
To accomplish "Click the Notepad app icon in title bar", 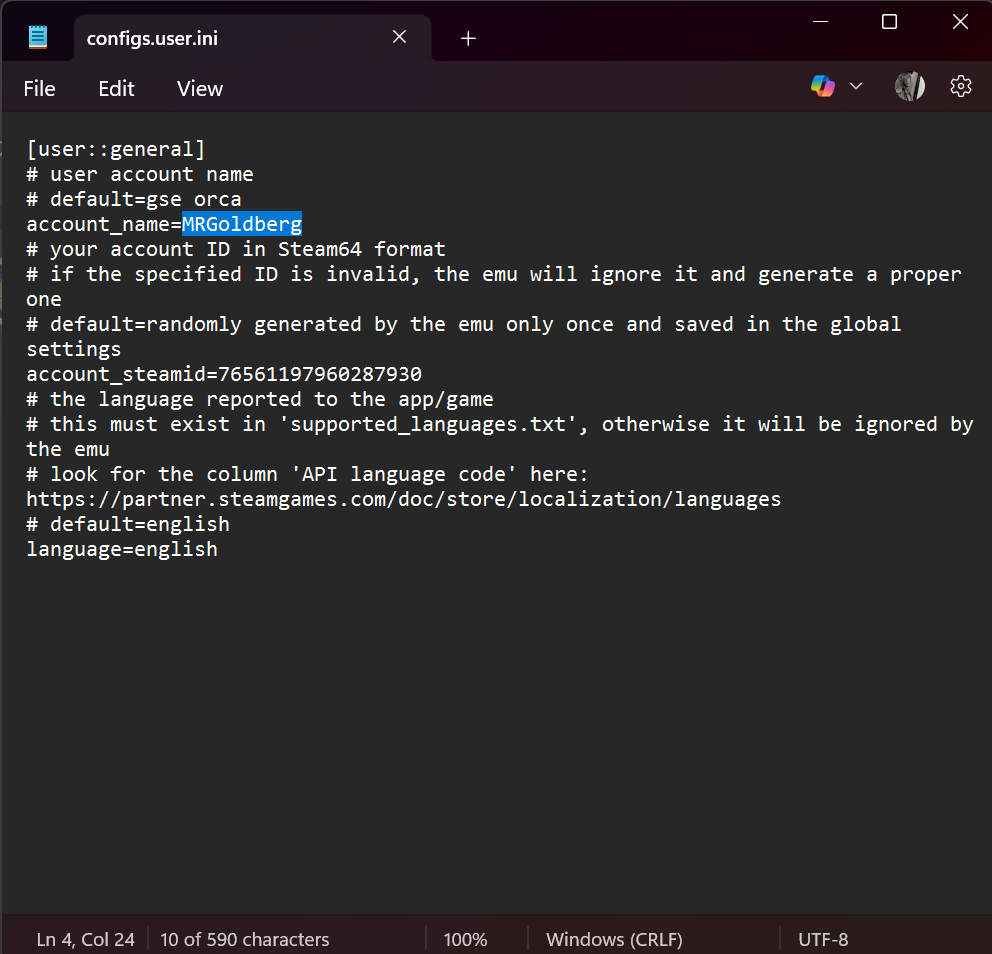I will pyautogui.click(x=38, y=37).
